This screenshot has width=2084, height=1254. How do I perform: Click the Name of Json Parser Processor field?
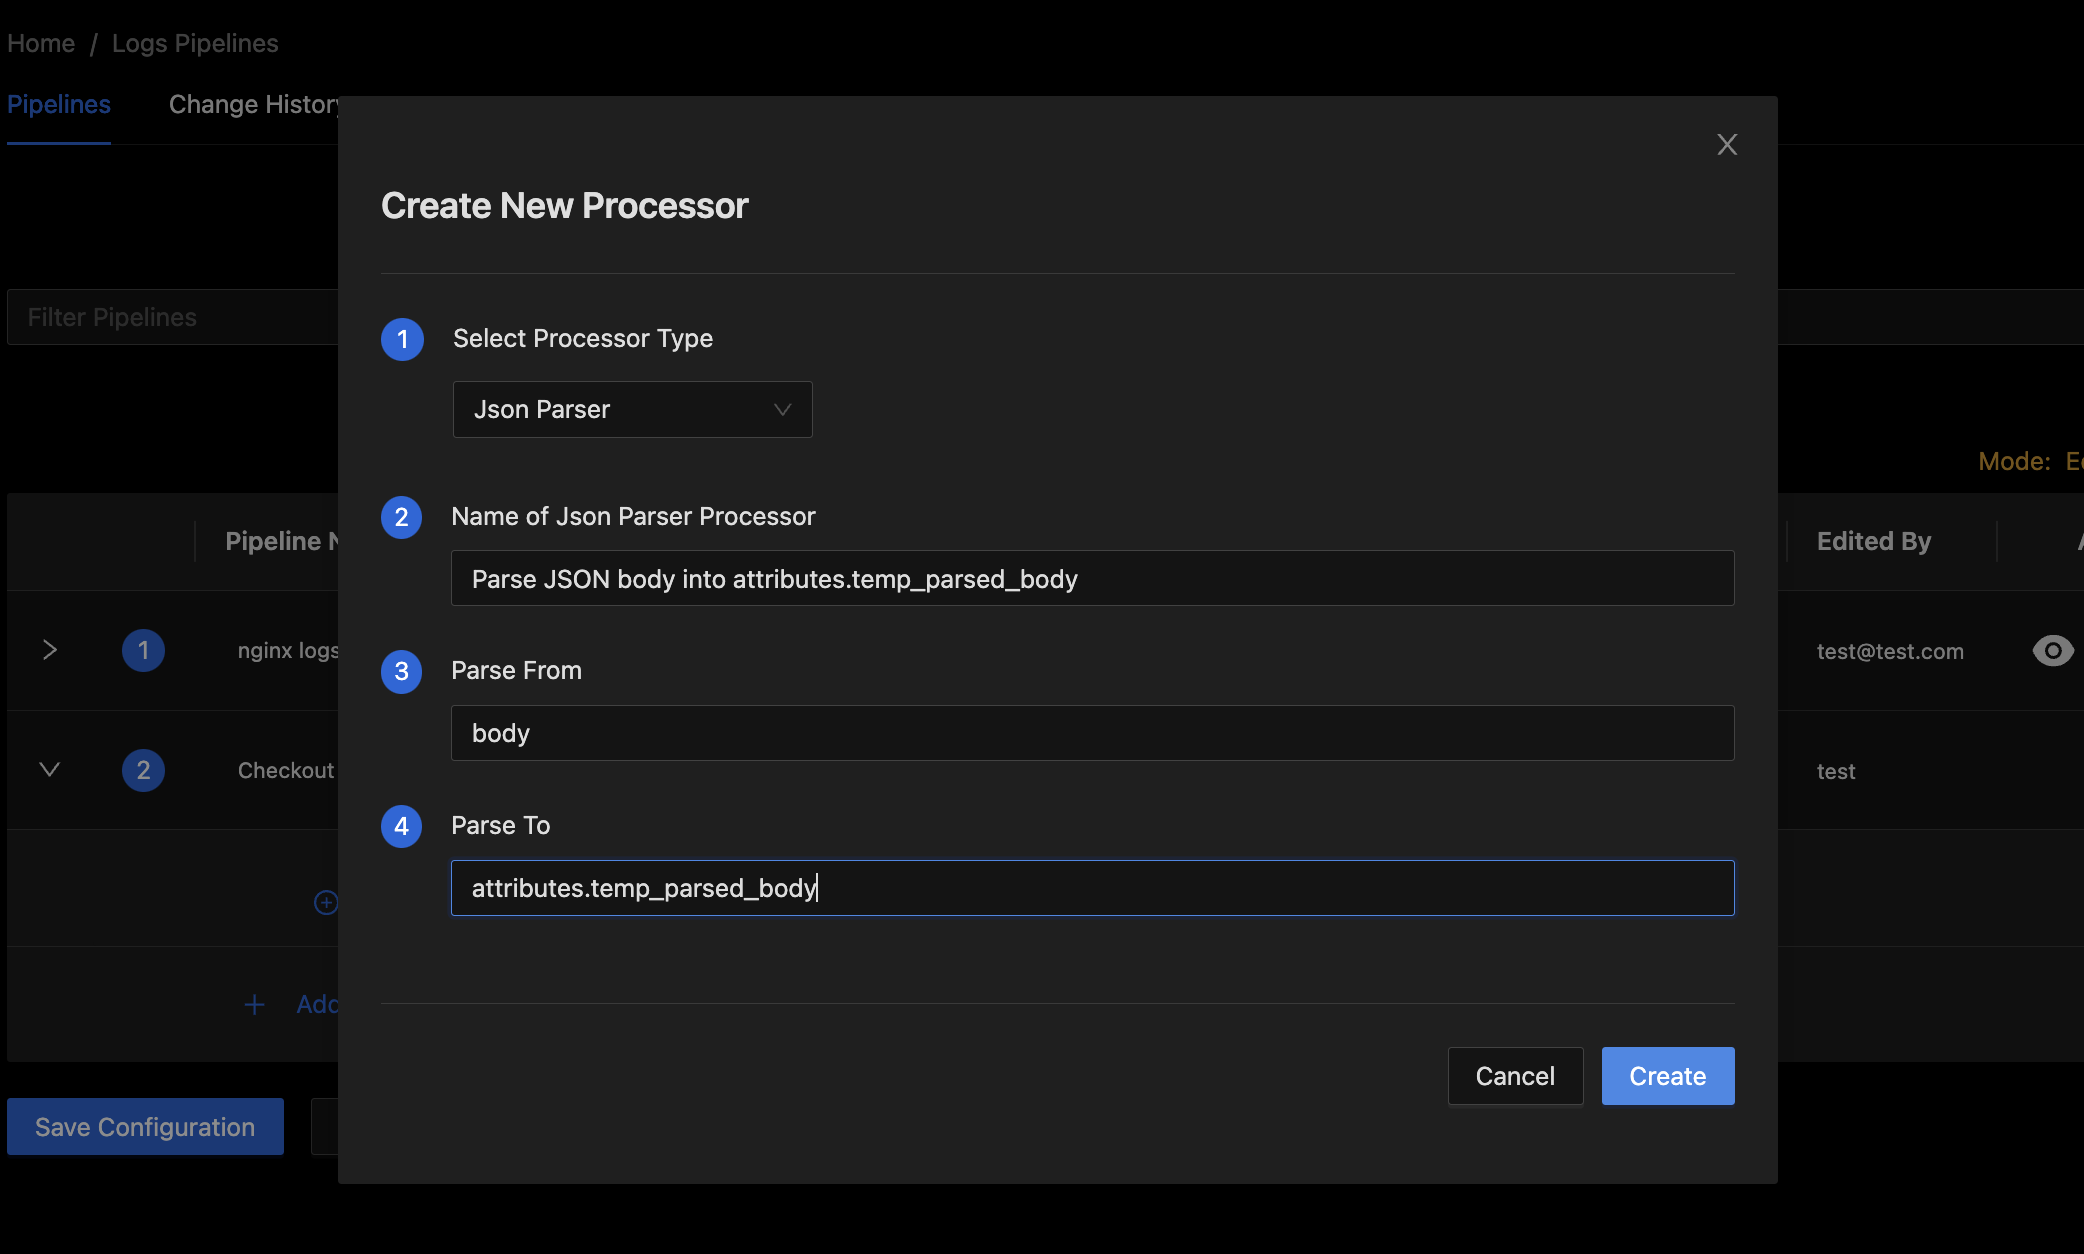point(1092,578)
